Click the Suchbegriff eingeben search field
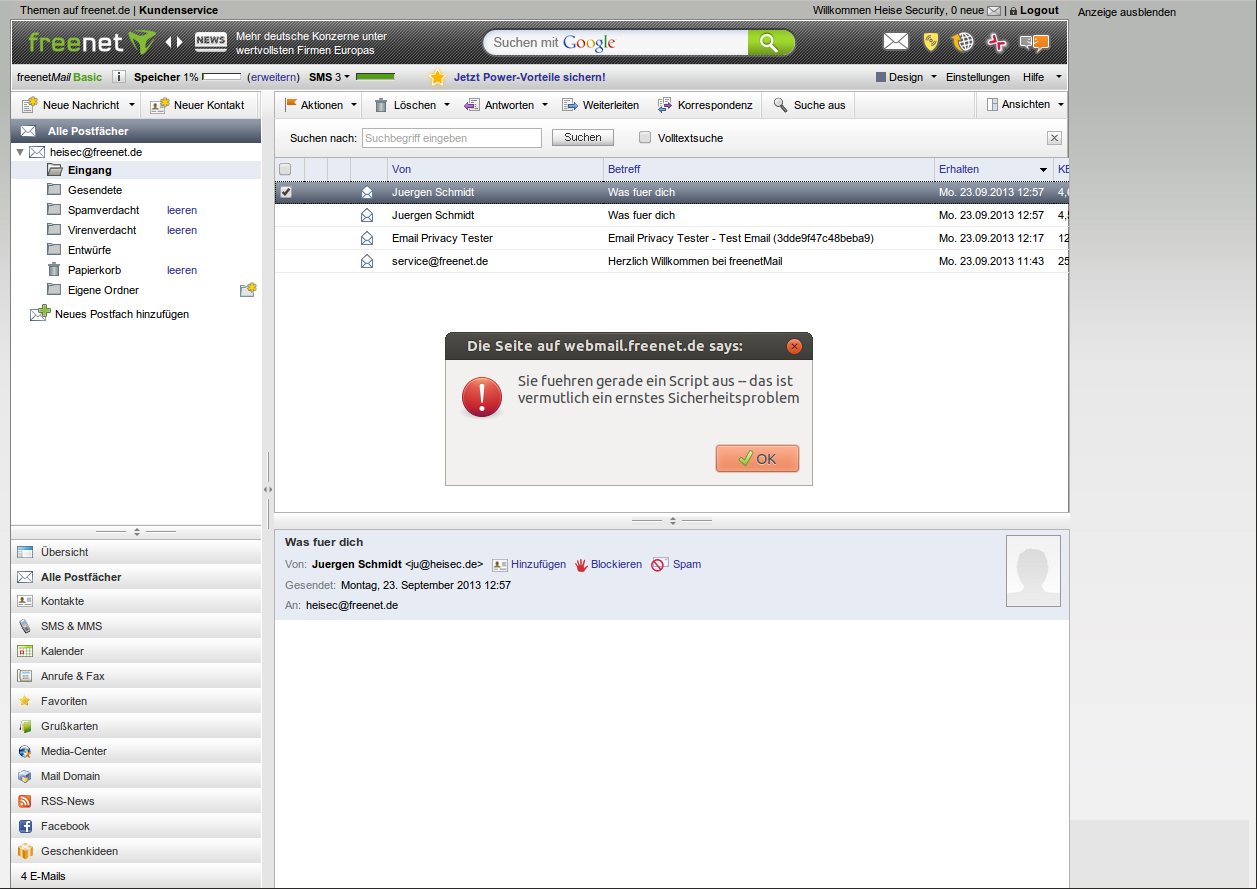This screenshot has width=1257, height=889. [451, 138]
